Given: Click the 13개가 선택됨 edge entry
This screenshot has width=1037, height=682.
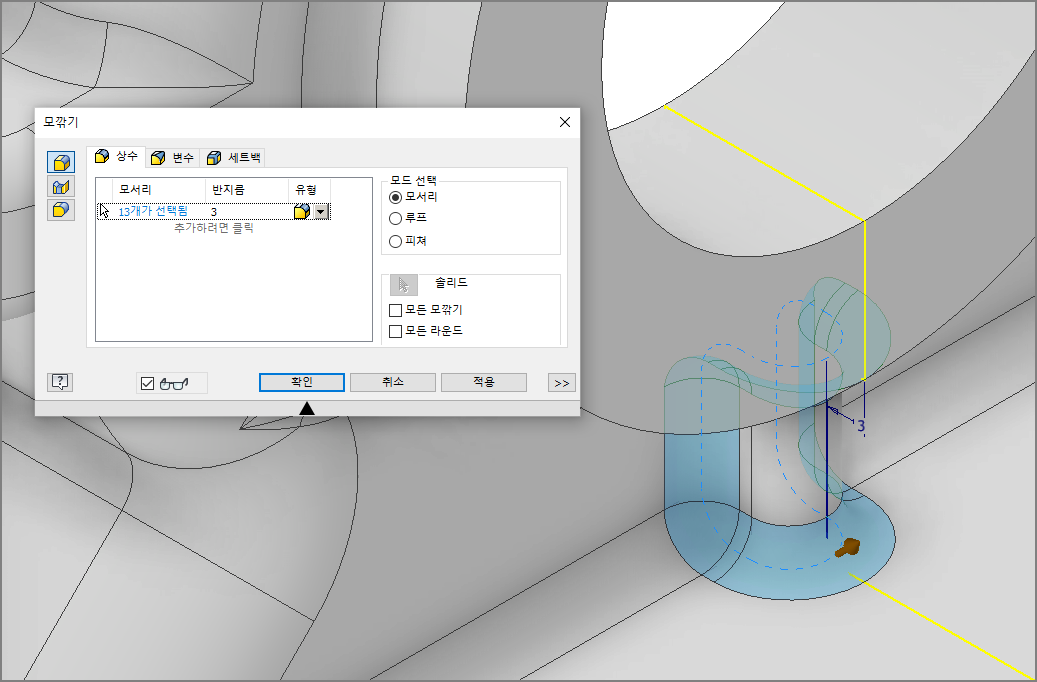Looking at the screenshot, I should 153,211.
